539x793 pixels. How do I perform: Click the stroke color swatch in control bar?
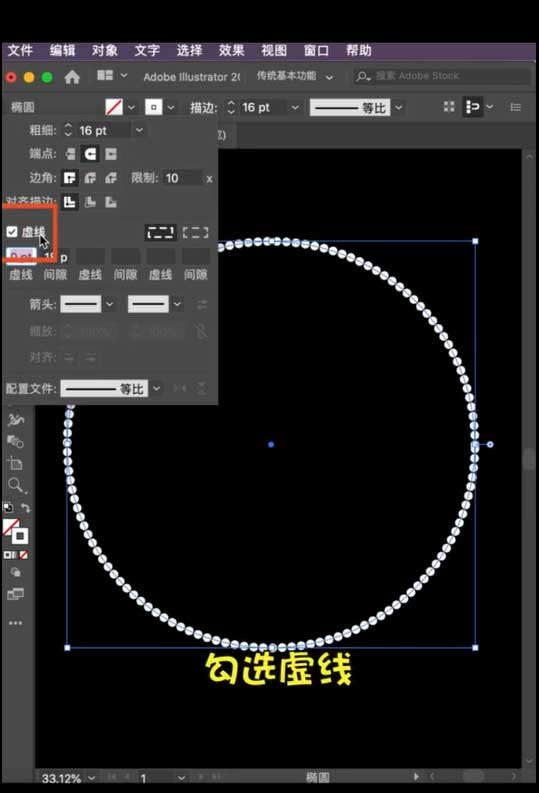click(154, 107)
